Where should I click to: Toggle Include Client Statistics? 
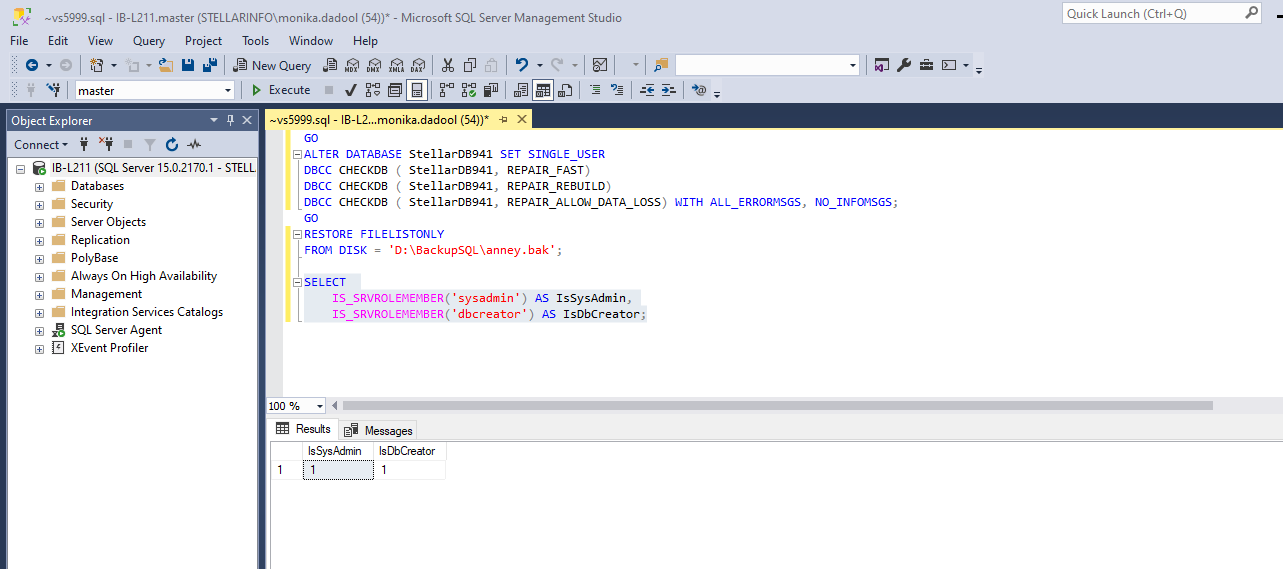[x=491, y=90]
